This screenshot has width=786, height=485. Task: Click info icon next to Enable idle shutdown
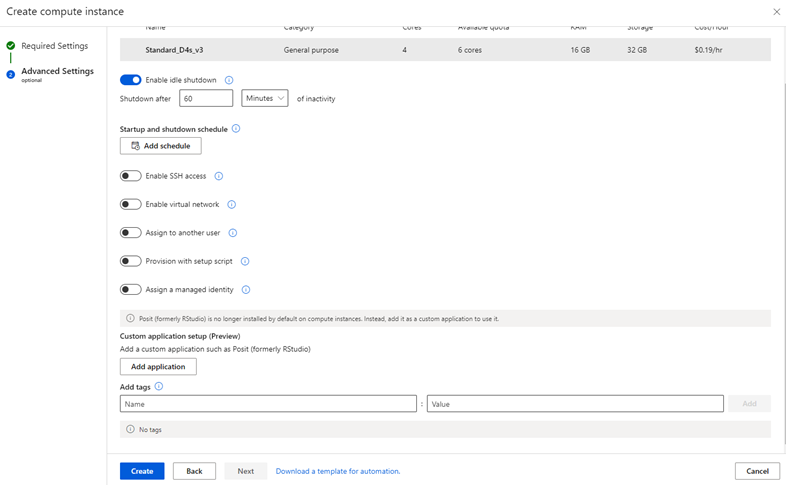tap(229, 80)
